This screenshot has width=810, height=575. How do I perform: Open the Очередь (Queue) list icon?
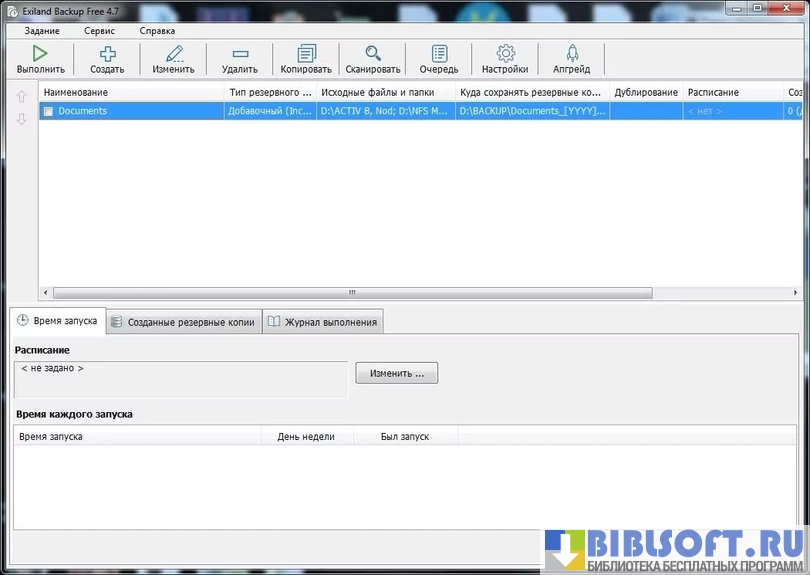coord(439,54)
